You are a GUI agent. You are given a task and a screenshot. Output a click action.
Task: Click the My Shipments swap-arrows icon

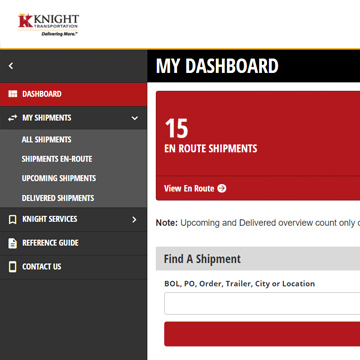click(12, 118)
